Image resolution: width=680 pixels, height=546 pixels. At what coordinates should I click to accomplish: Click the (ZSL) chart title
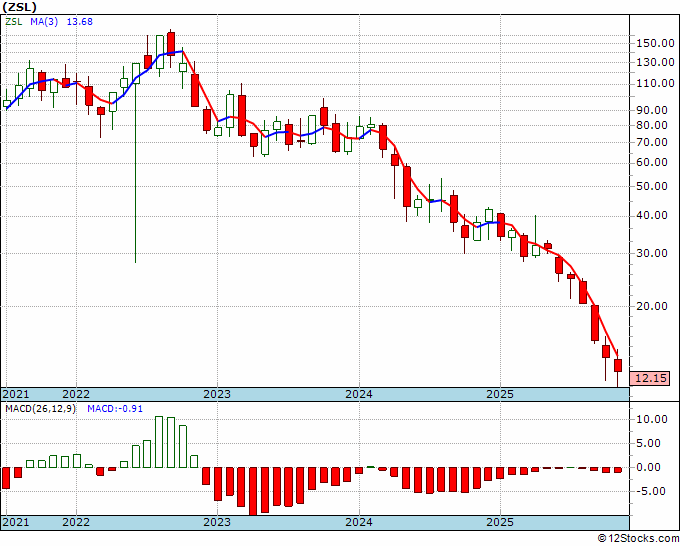click(19, 7)
